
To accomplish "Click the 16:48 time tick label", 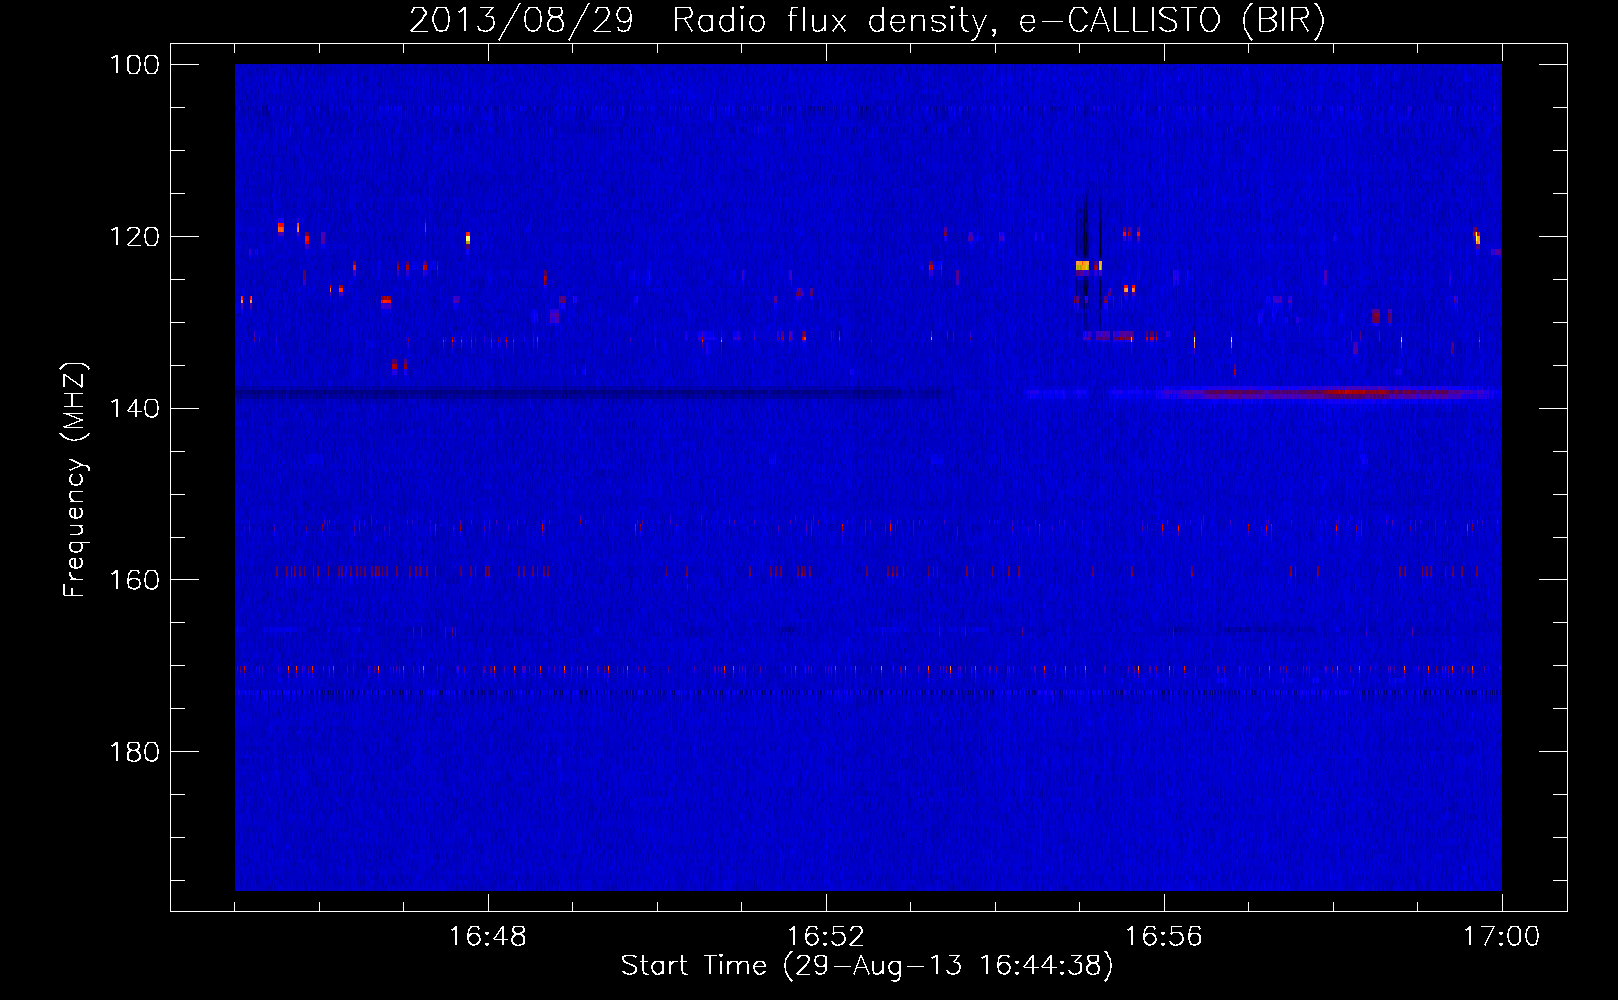I will [488, 937].
